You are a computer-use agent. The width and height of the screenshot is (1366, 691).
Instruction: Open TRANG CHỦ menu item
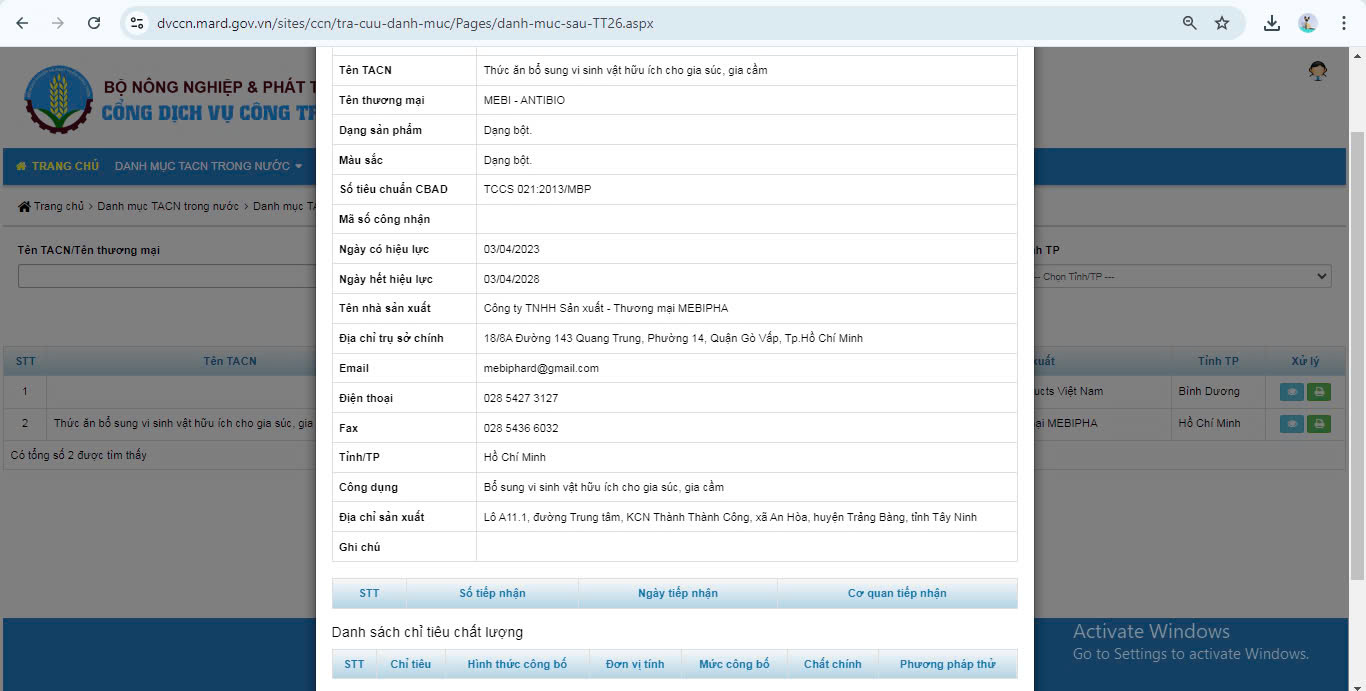[x=58, y=166]
